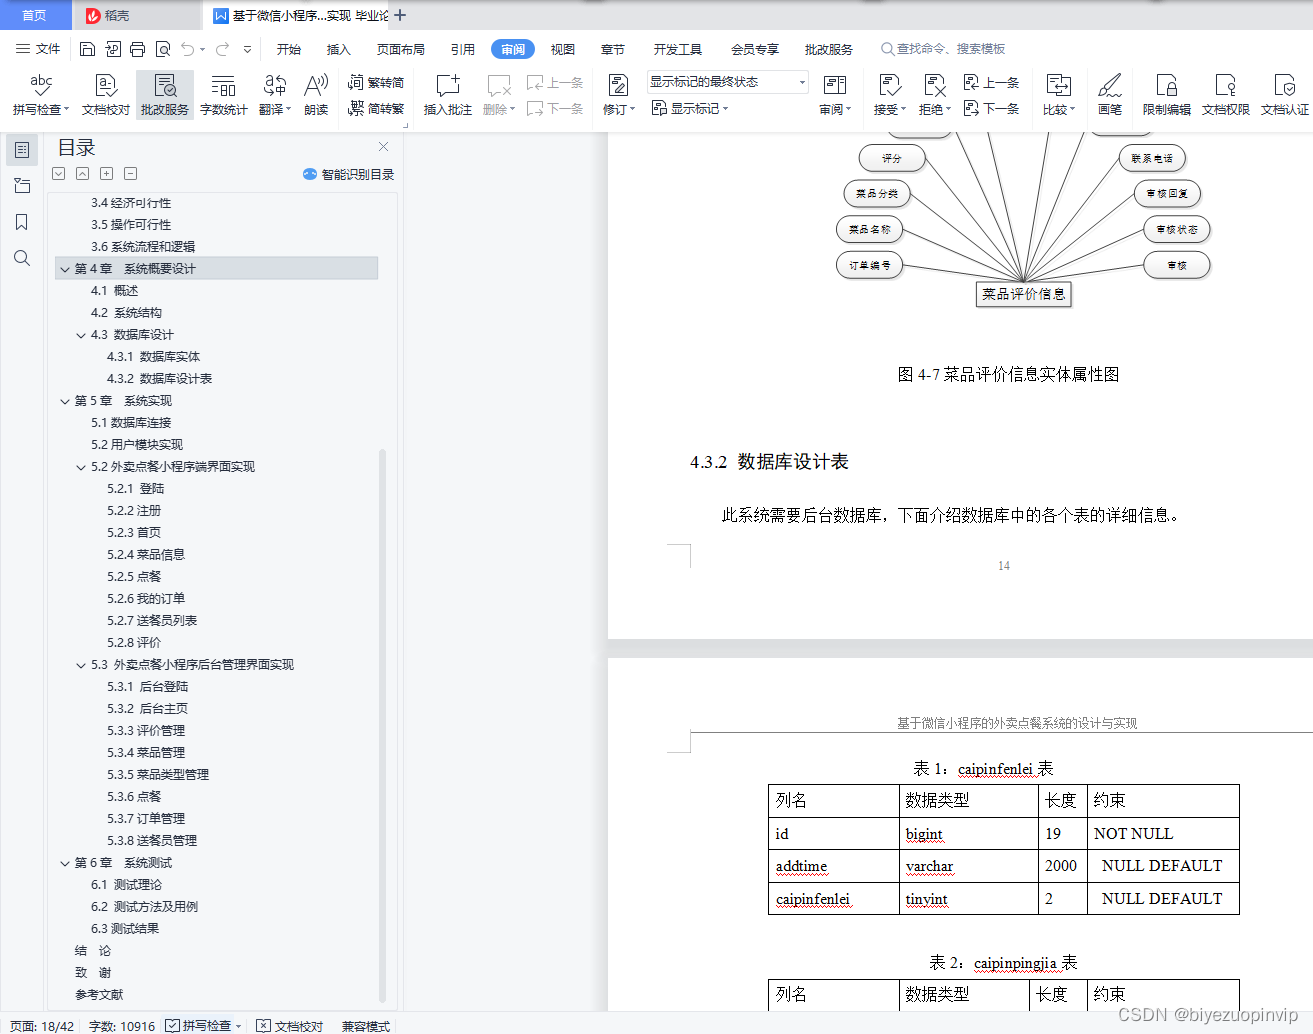Reject the revision (拒绝)
Screen dimensions: 1313x1034
pos(934,95)
